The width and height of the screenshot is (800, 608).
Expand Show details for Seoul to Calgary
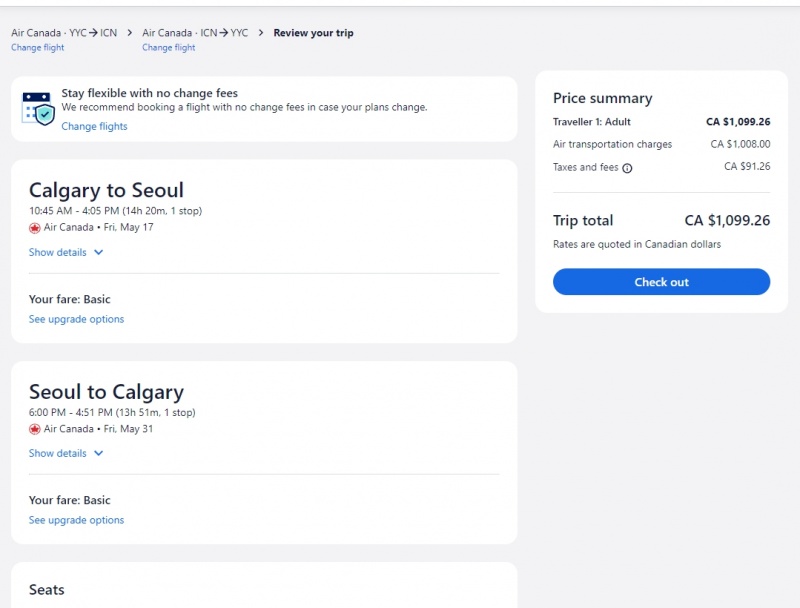[x=58, y=453]
